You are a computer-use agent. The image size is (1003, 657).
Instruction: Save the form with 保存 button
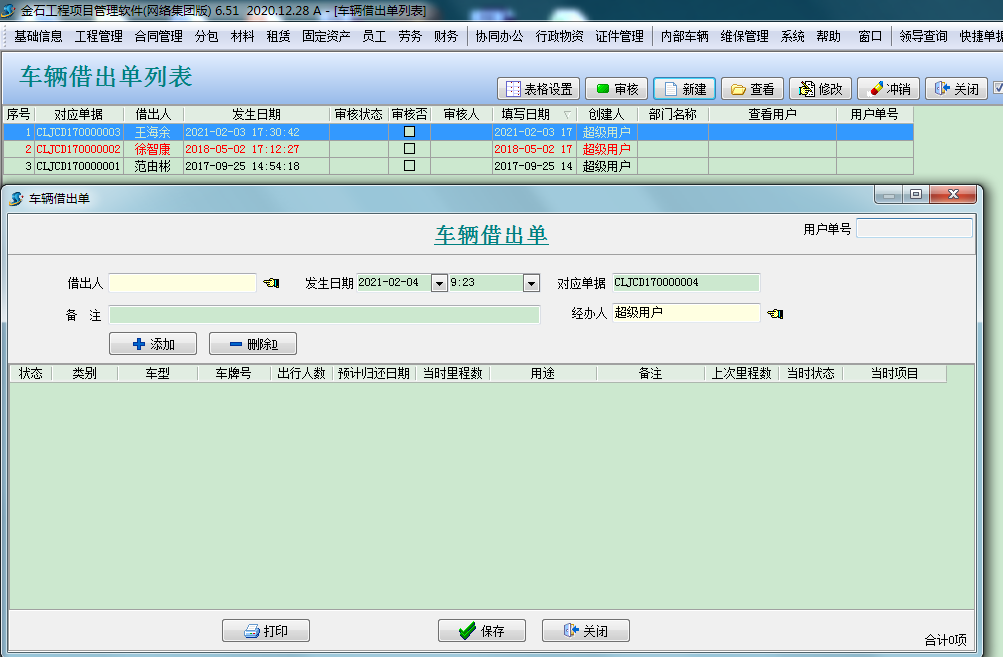pos(481,631)
